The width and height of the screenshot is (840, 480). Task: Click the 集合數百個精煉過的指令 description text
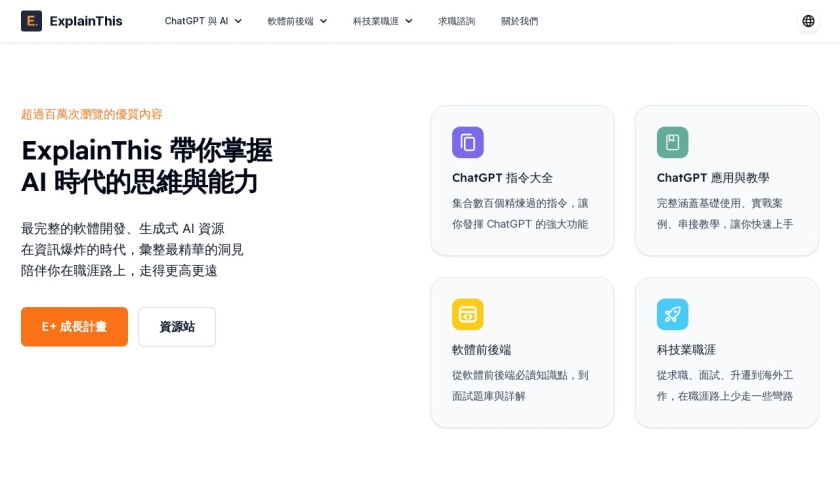coord(520,214)
